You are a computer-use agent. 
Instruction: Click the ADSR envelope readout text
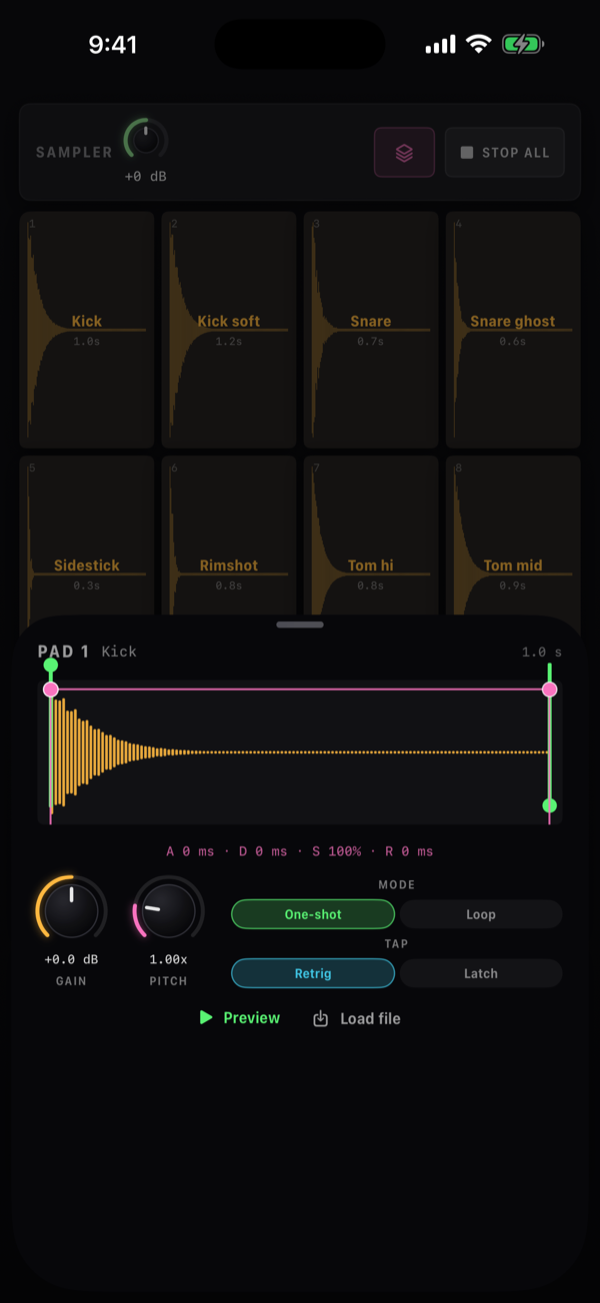[300, 852]
